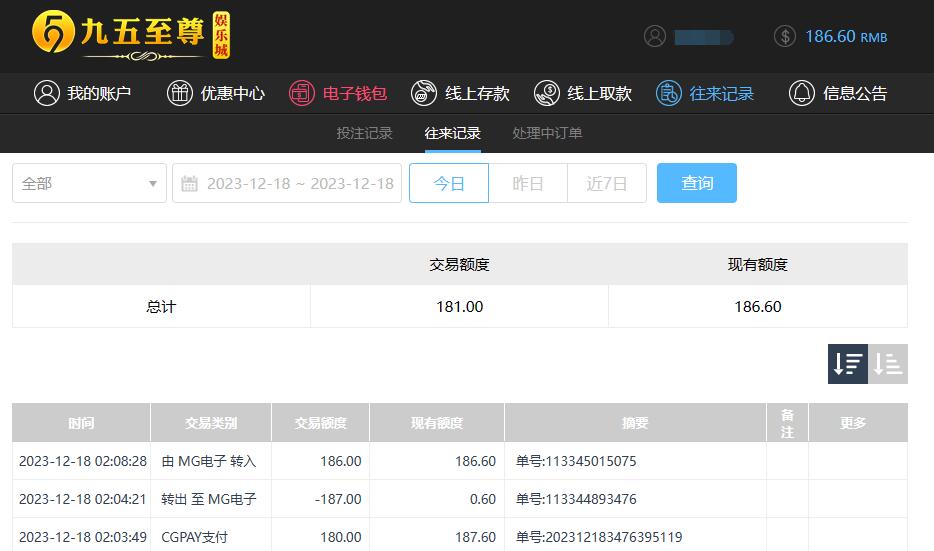Click the 优惠中心 gift icon
This screenshot has width=934, height=551.
tap(180, 93)
